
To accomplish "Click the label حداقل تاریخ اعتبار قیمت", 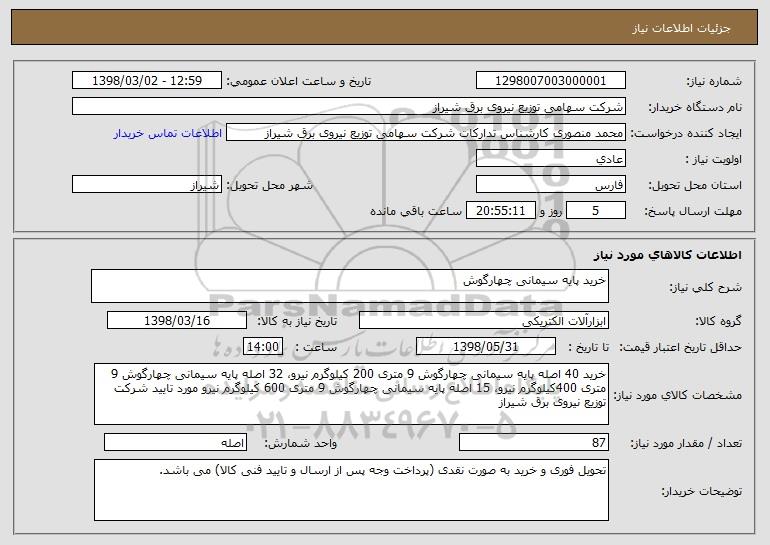I will tap(681, 348).
